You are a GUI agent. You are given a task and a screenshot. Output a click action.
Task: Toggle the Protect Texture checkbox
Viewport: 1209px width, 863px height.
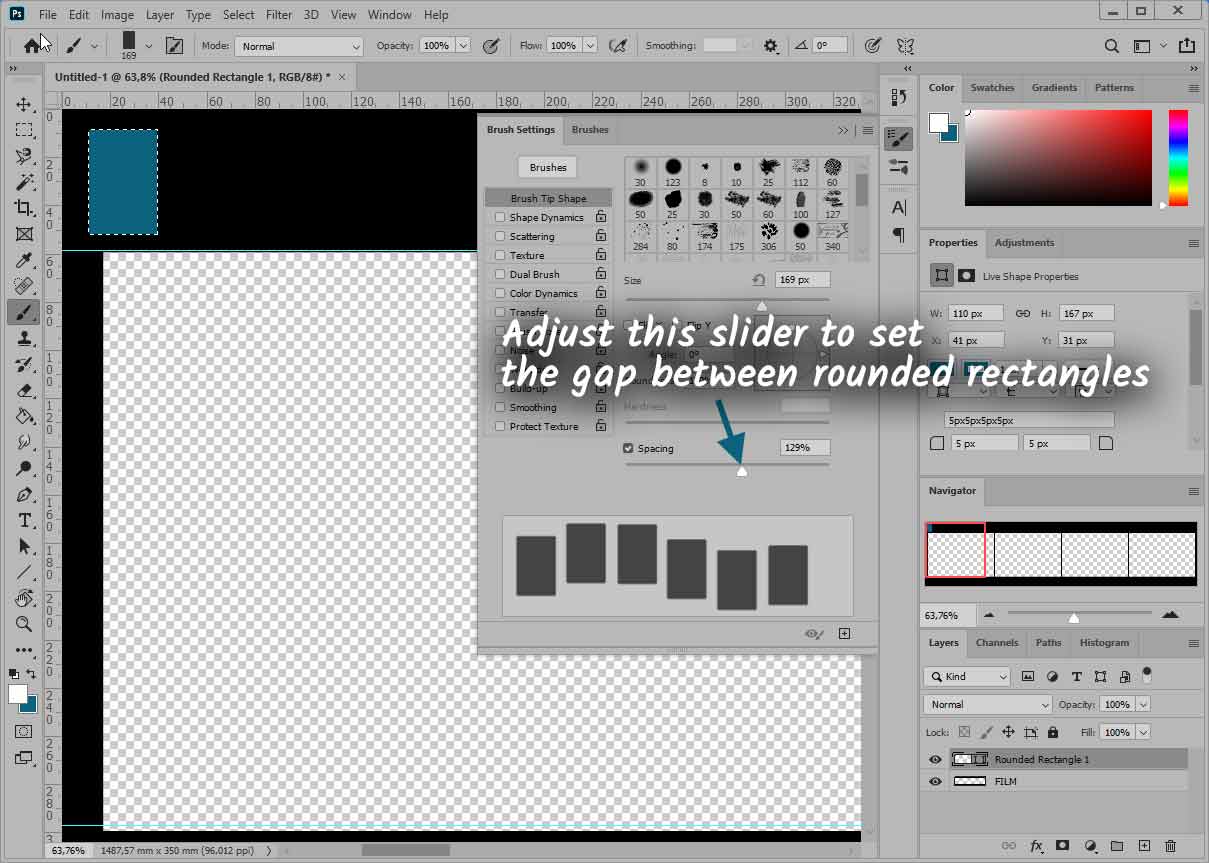point(500,426)
